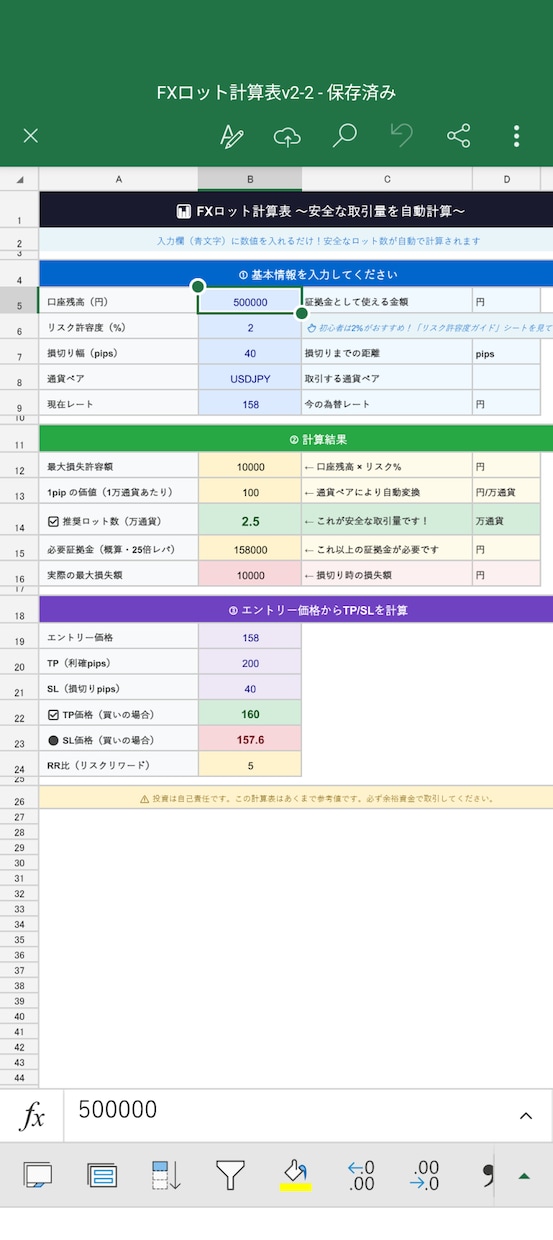The height and width of the screenshot is (1240, 553).
Task: Tap the format as table icon
Action: [102, 1175]
